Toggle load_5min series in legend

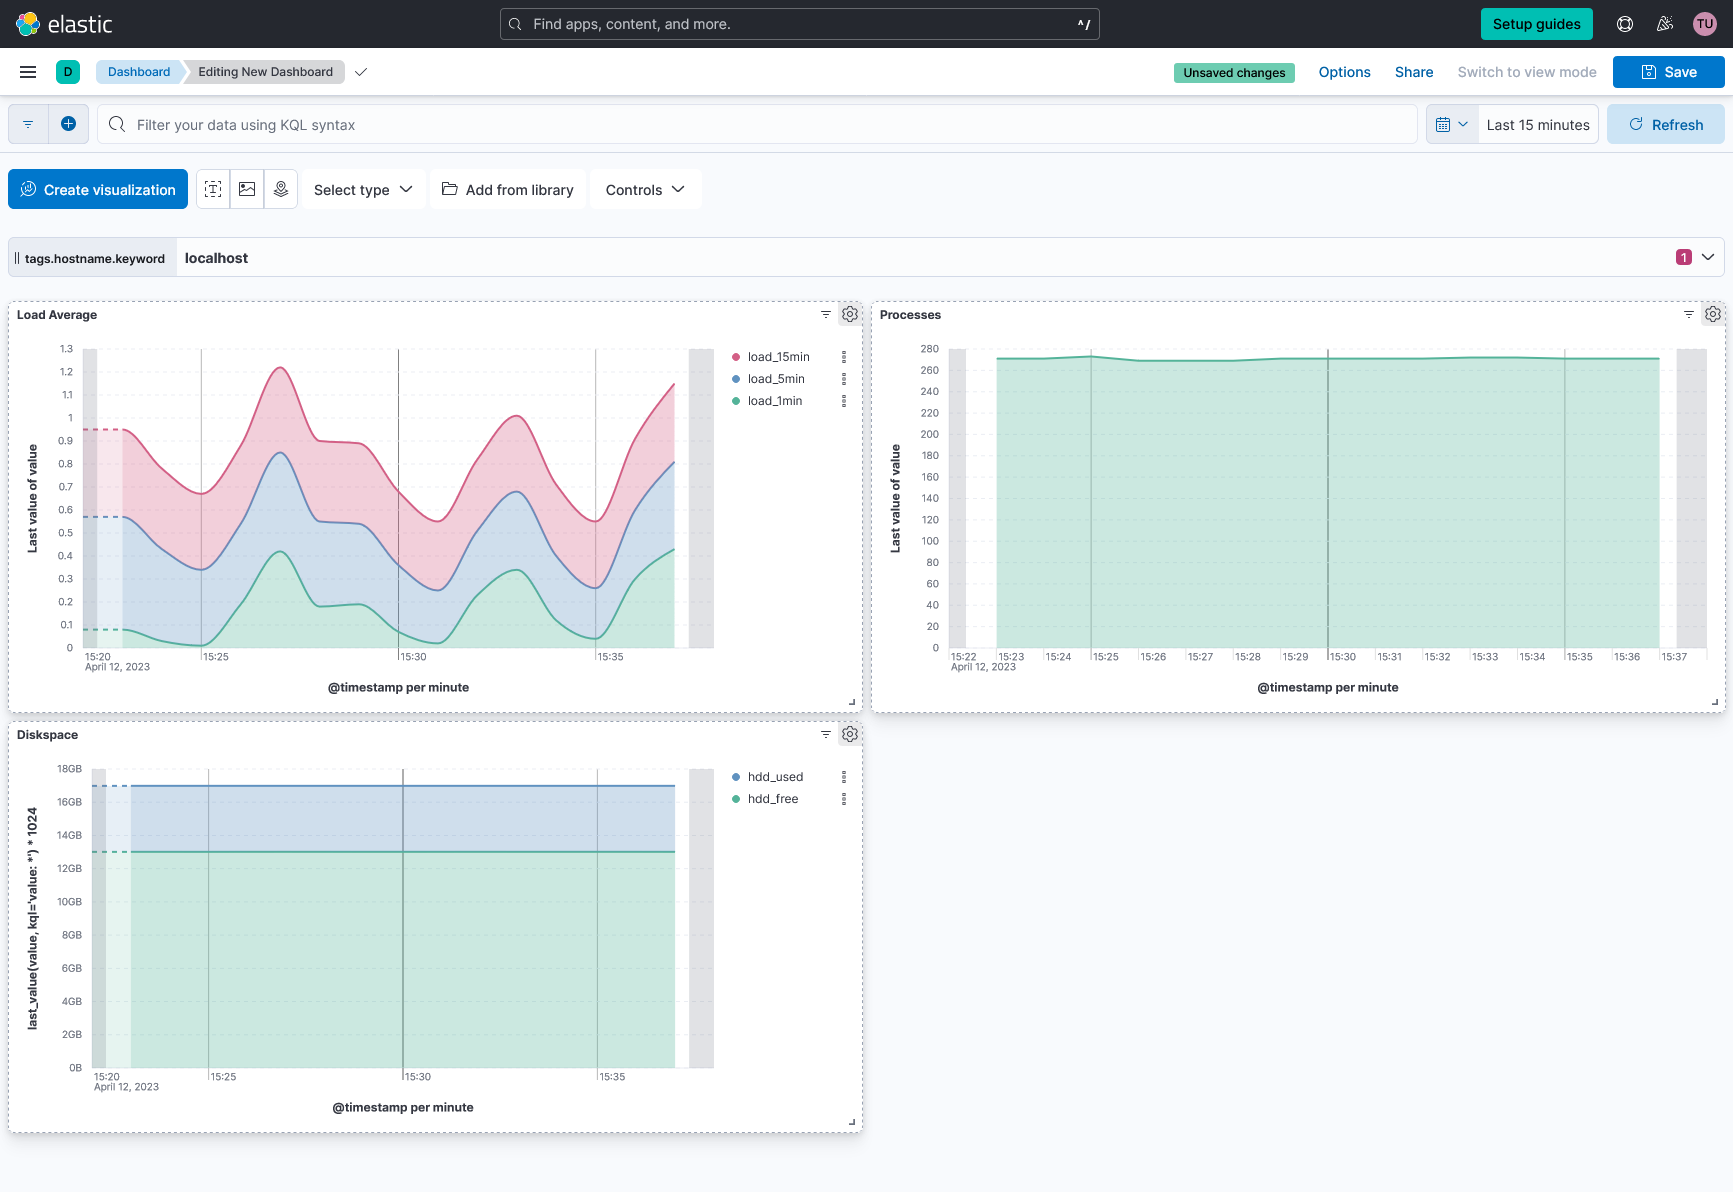tap(776, 379)
